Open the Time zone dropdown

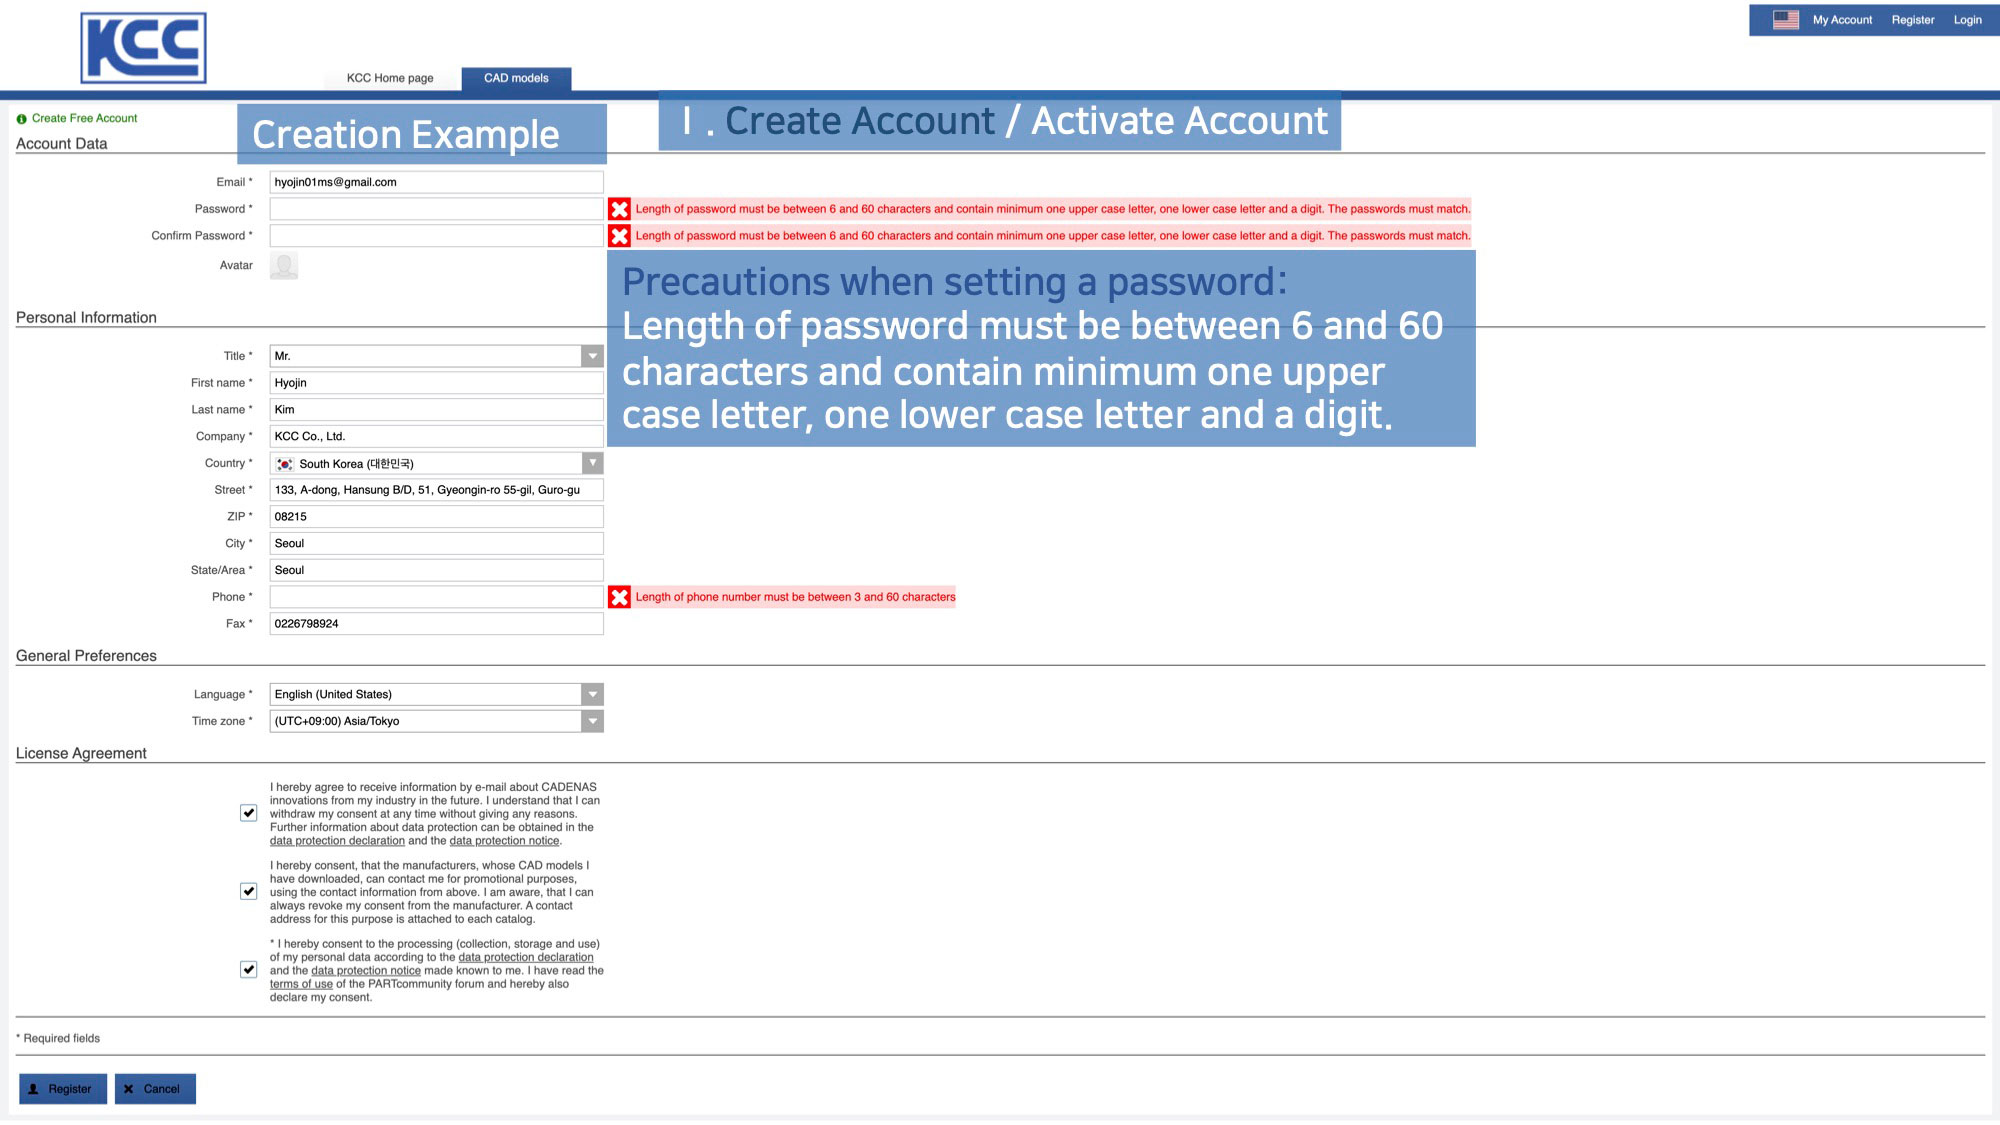(x=592, y=721)
